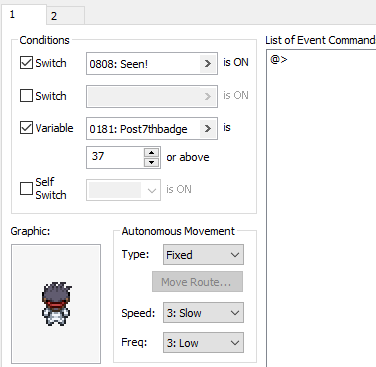
Task: Click disabled arrow of second switch field
Action: tap(208, 96)
